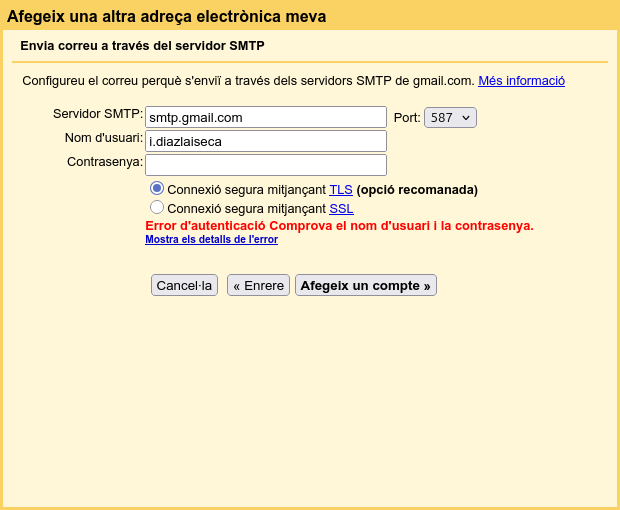Click the Servidor SMTP input field
620x510 pixels.
click(265, 117)
